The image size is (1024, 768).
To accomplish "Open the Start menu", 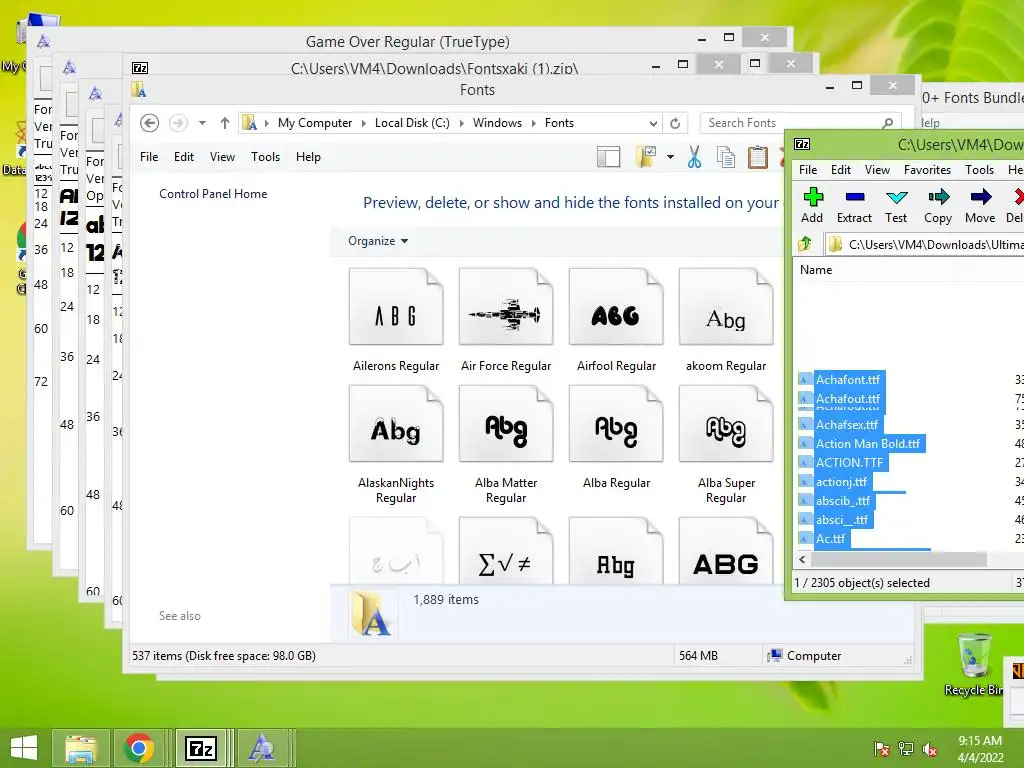I will tap(24, 748).
